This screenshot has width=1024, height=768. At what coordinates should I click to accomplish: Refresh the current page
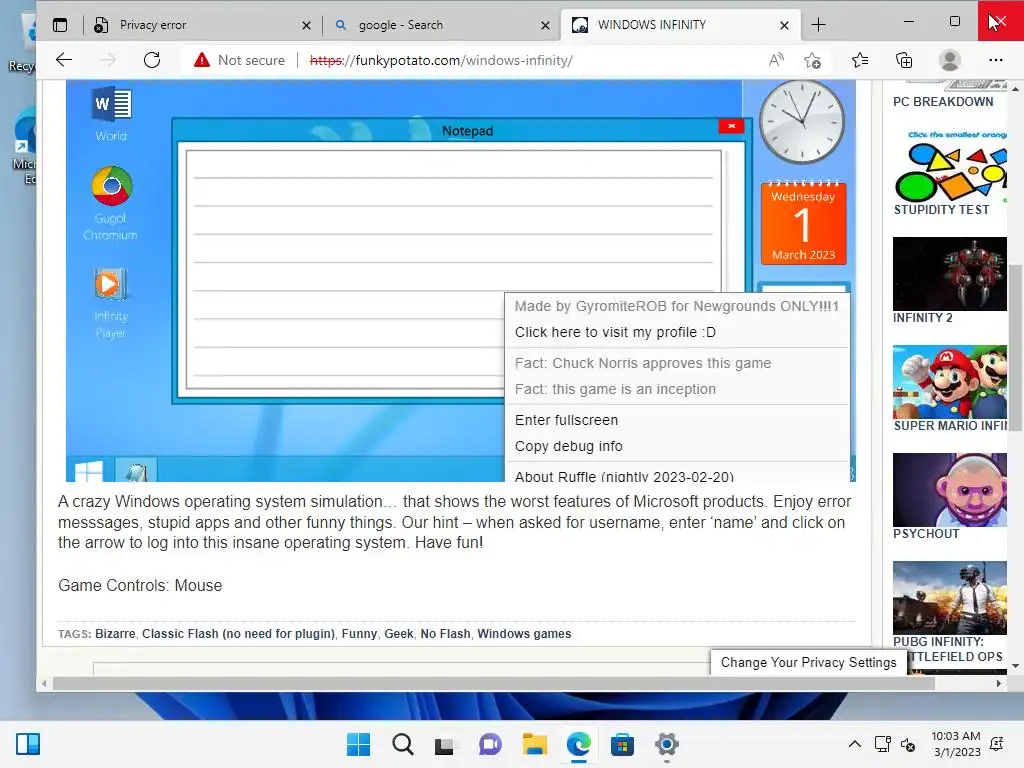tap(152, 60)
